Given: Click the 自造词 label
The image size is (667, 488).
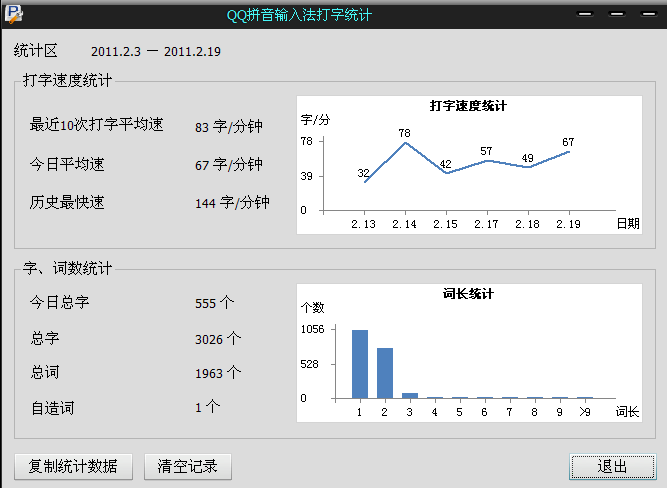Looking at the screenshot, I should [x=52, y=408].
